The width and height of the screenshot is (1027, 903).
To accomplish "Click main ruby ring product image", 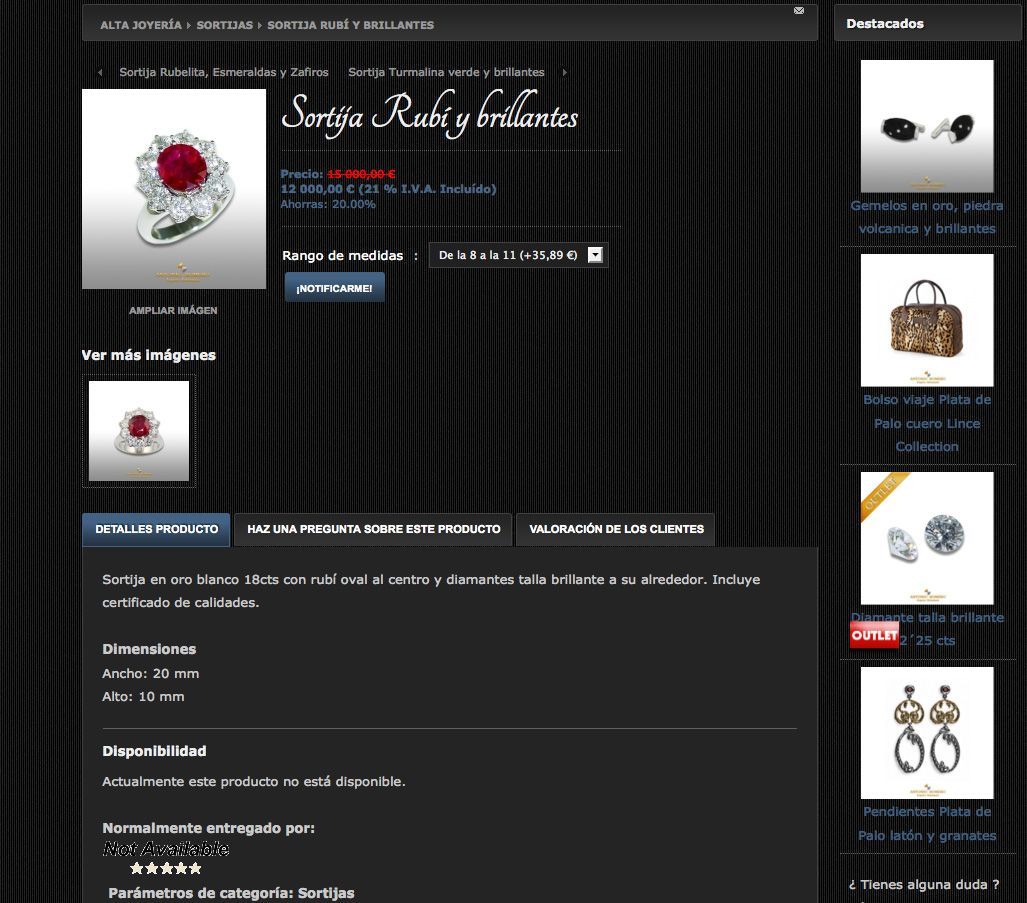I will coord(174,189).
